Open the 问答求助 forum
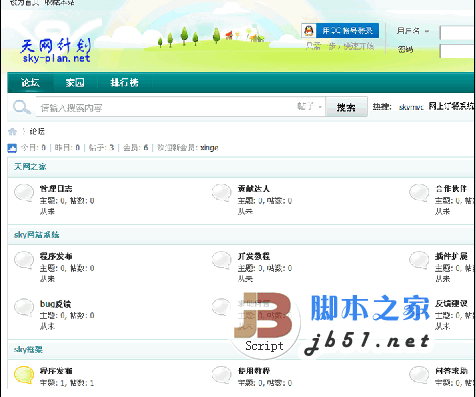Screen dimensions: 476x397 pyautogui.click(x=451, y=371)
